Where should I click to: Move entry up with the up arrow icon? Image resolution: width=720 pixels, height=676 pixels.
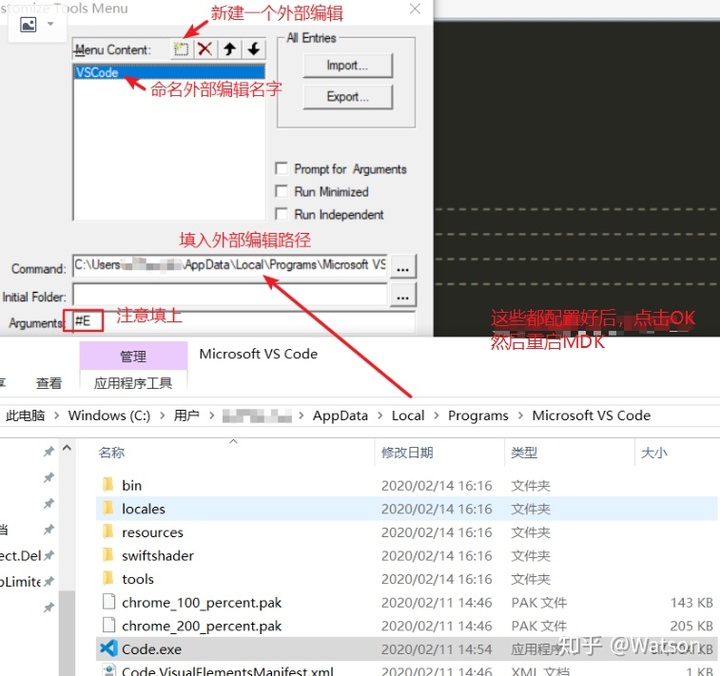coord(230,49)
